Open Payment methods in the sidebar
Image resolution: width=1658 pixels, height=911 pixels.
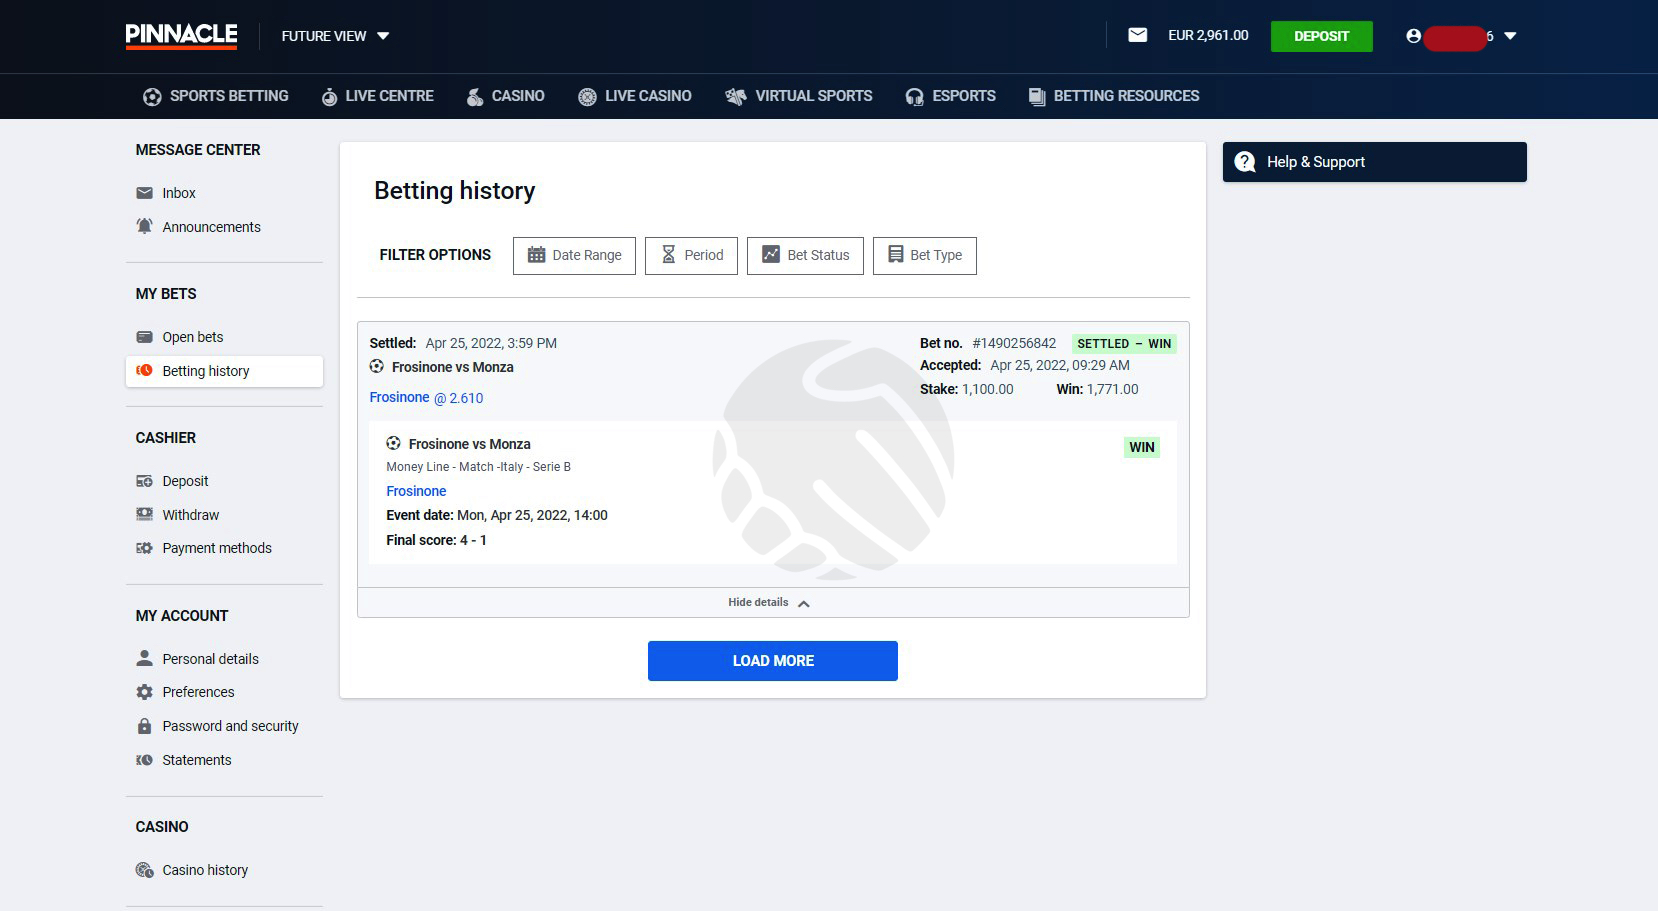217,548
